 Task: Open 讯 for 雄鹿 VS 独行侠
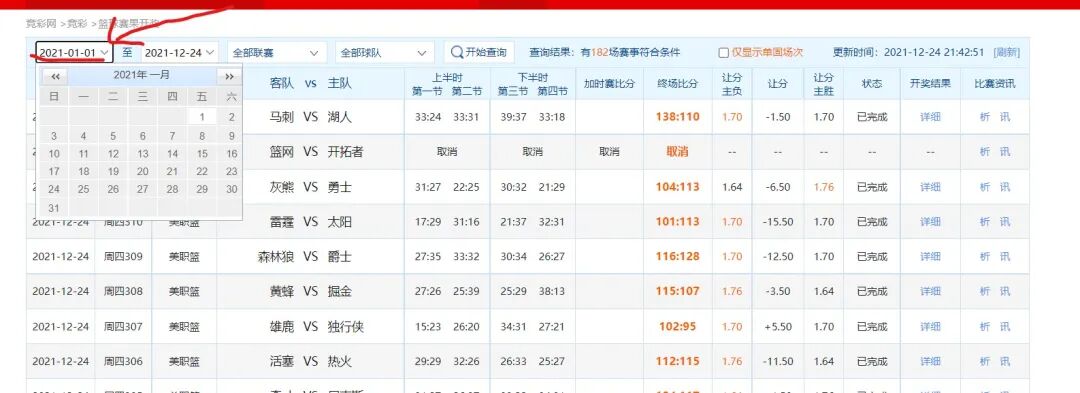1005,326
